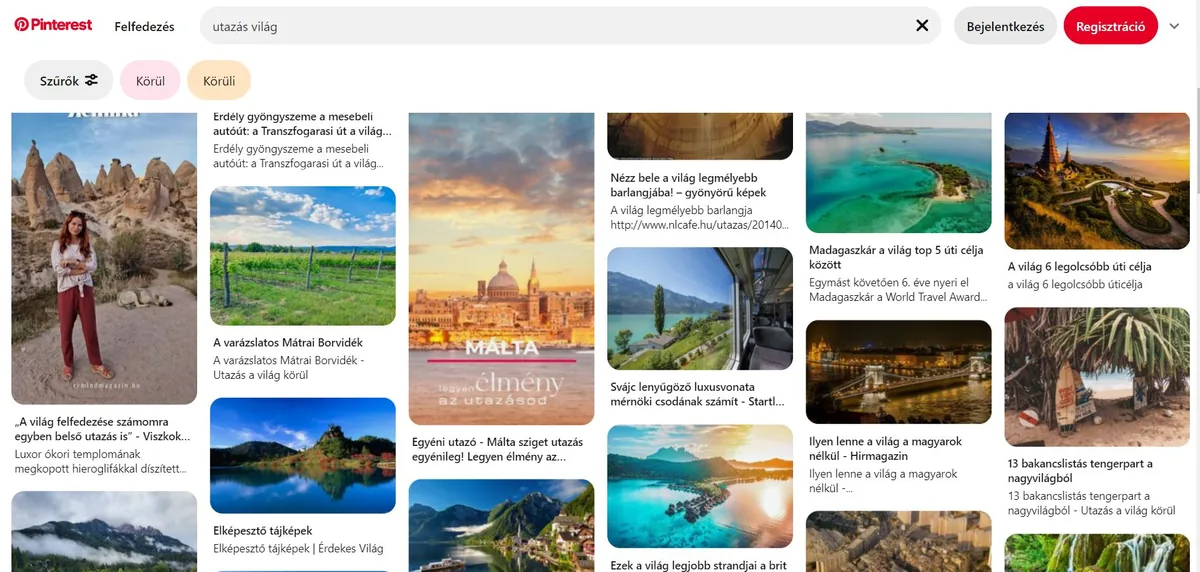Click title '13 bakancslistás tengerpart a nagyvilágból'
Viewport: 1200px width, 572px height.
pyautogui.click(x=1080, y=471)
